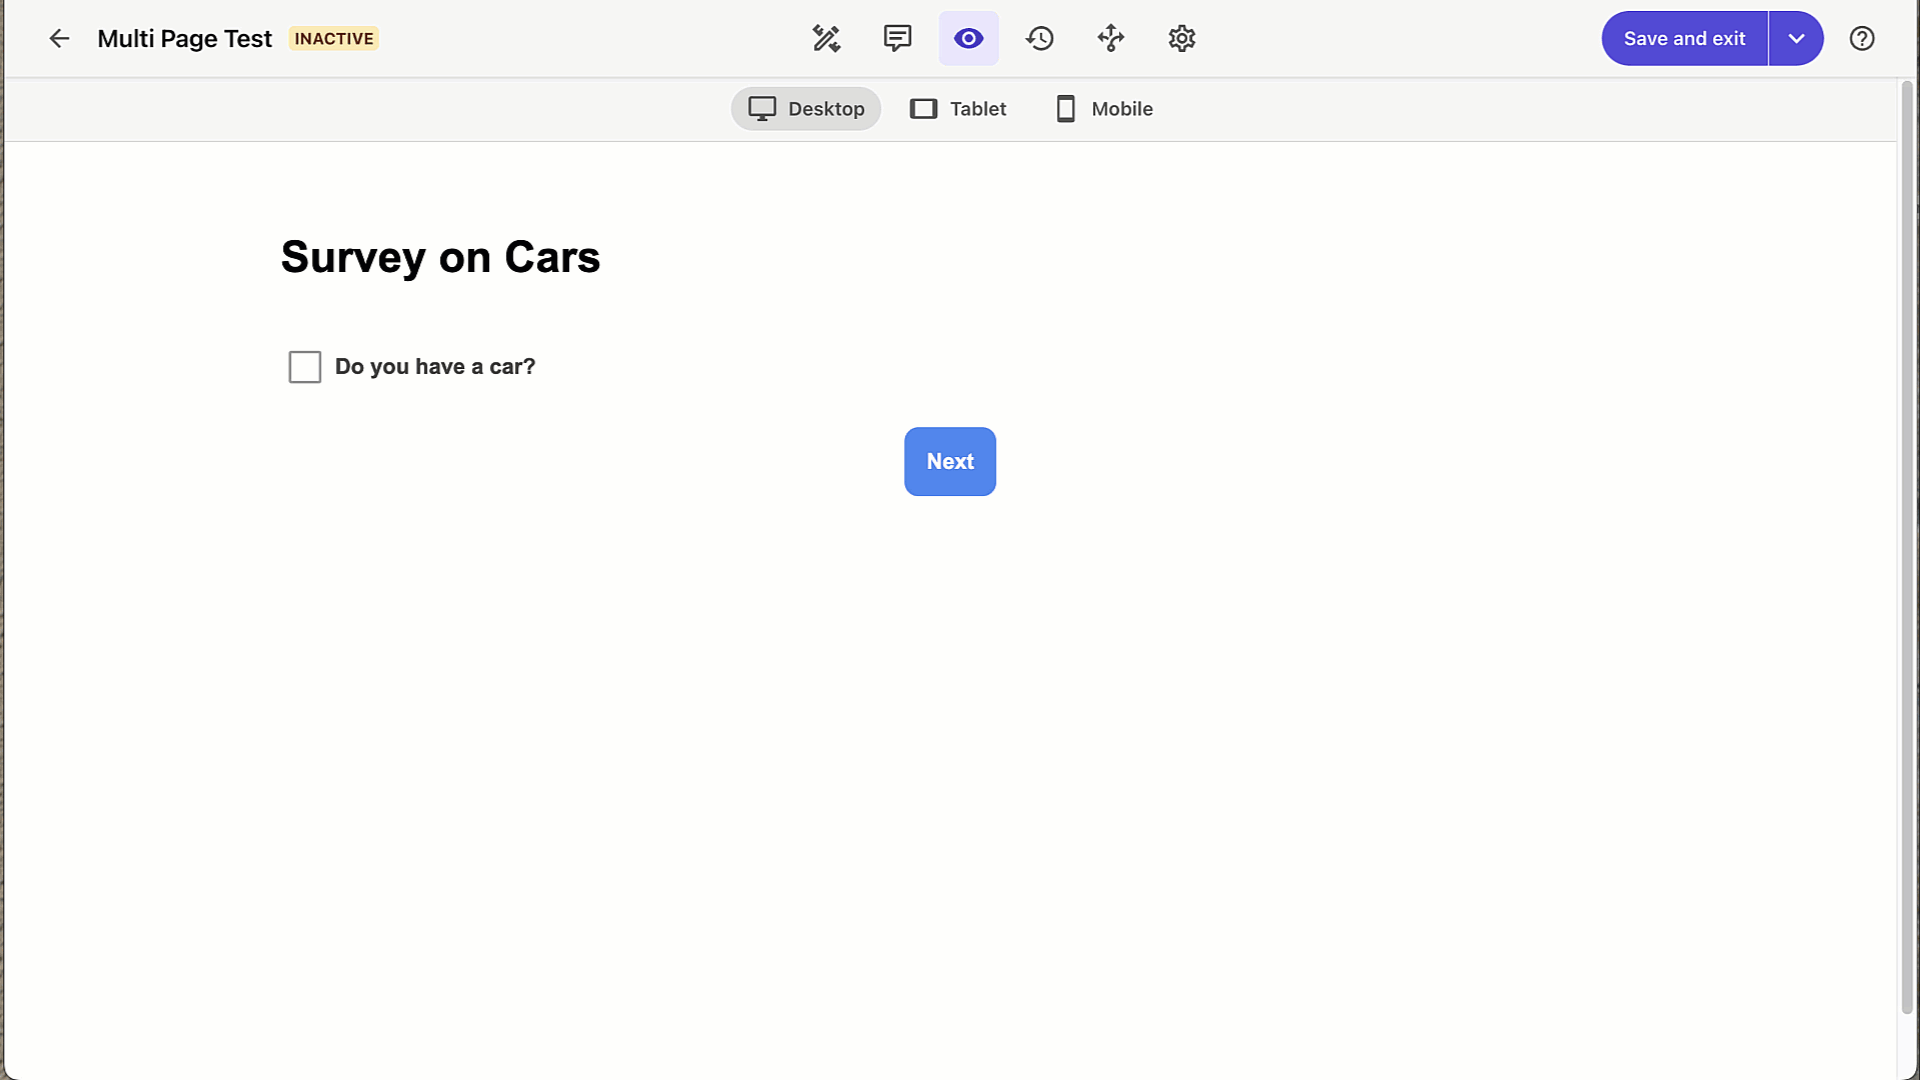This screenshot has width=1920, height=1080.
Task: Check the Do you have a car checkbox
Action: [x=305, y=367]
